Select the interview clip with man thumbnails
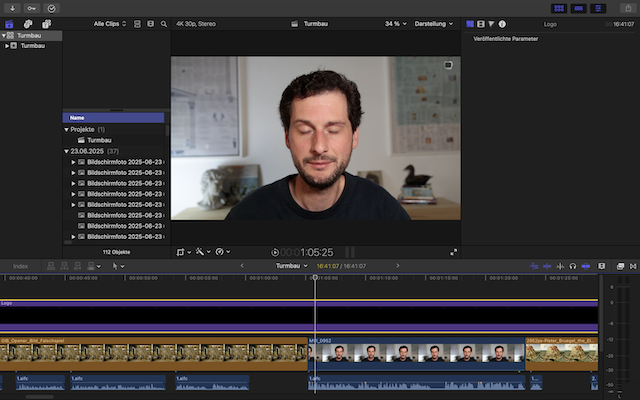This screenshot has width=640, height=400. (x=416, y=353)
